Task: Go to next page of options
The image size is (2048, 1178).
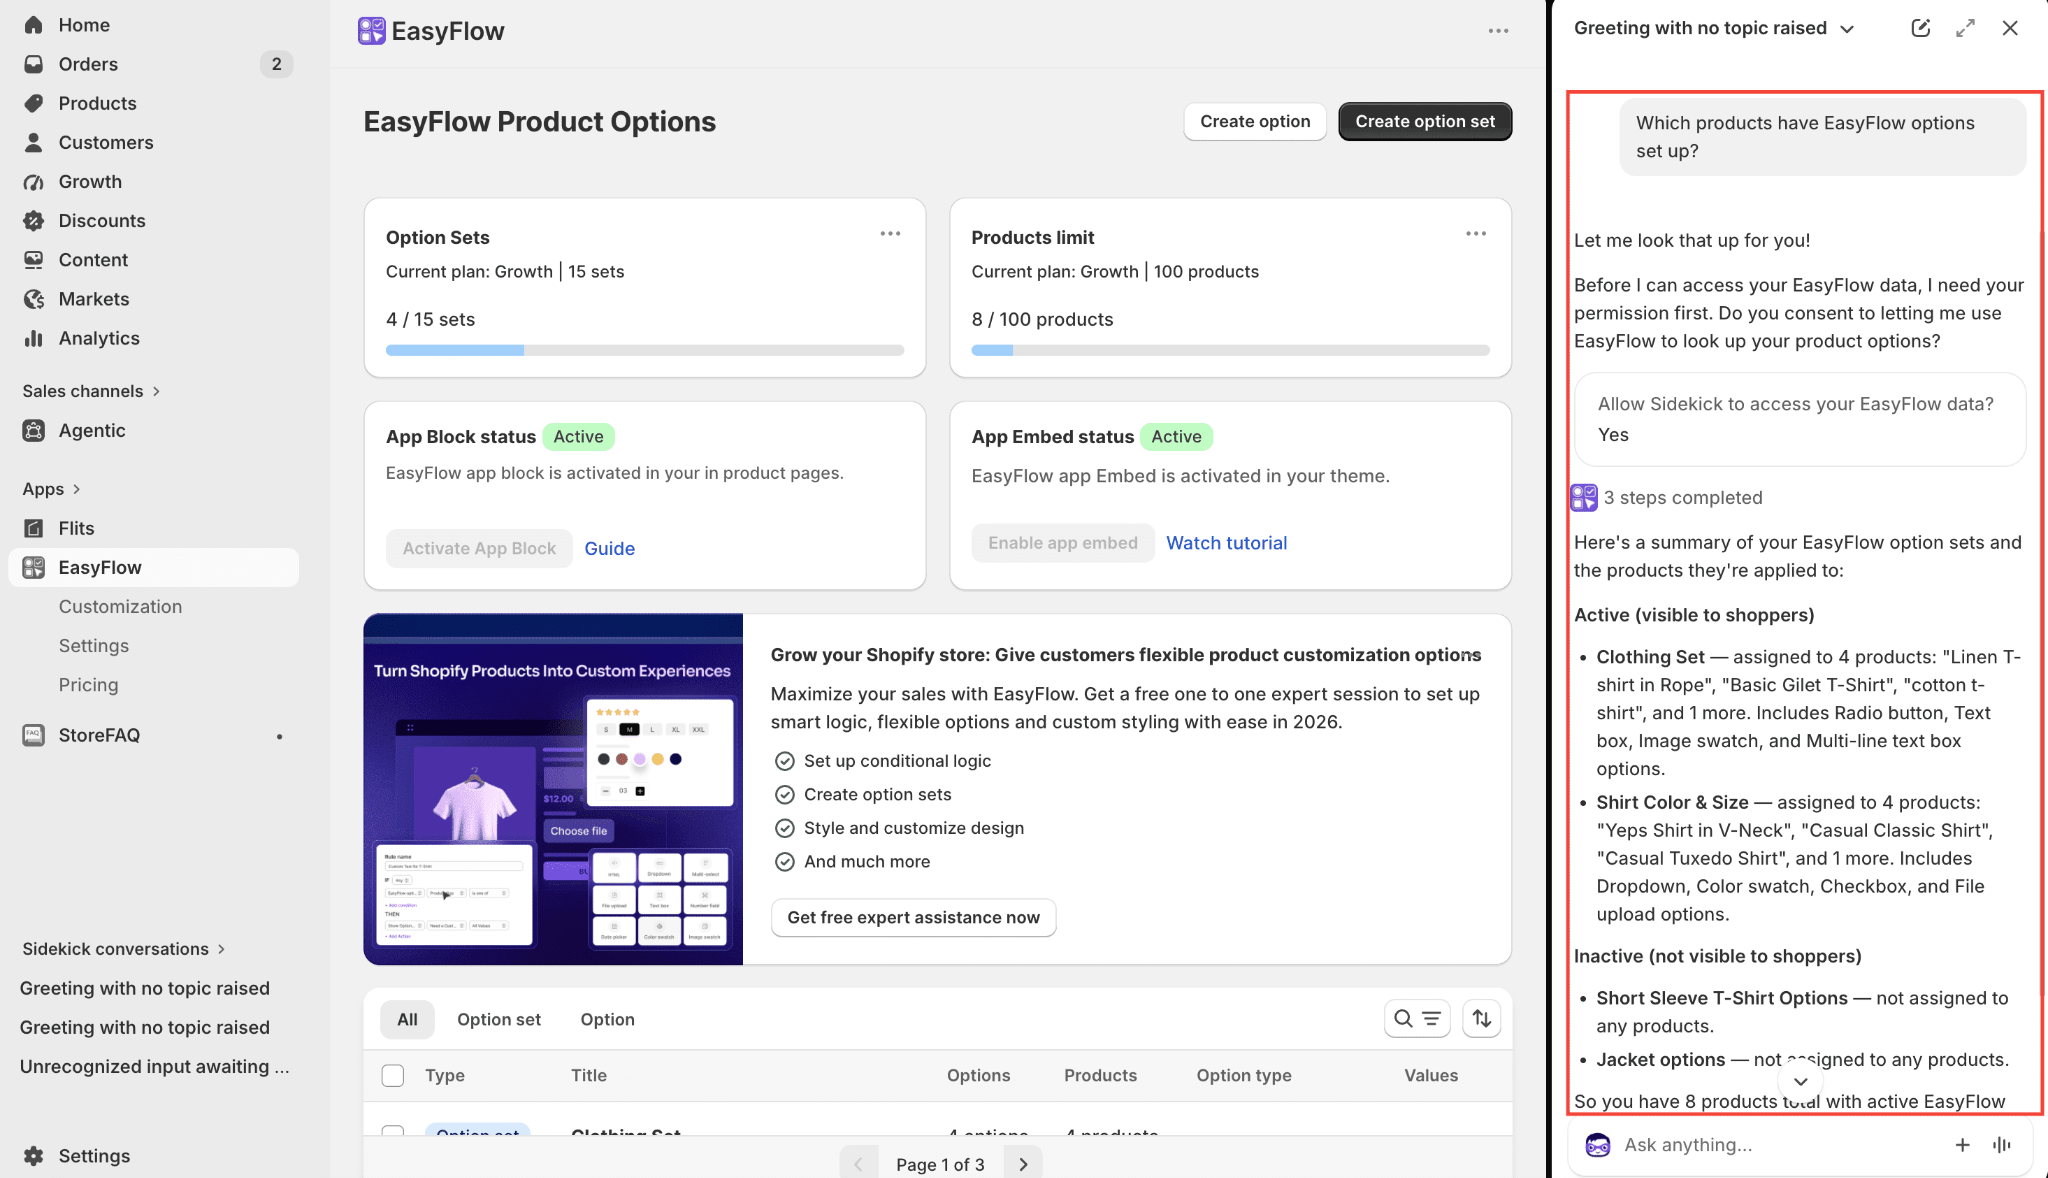Action: (x=1023, y=1164)
